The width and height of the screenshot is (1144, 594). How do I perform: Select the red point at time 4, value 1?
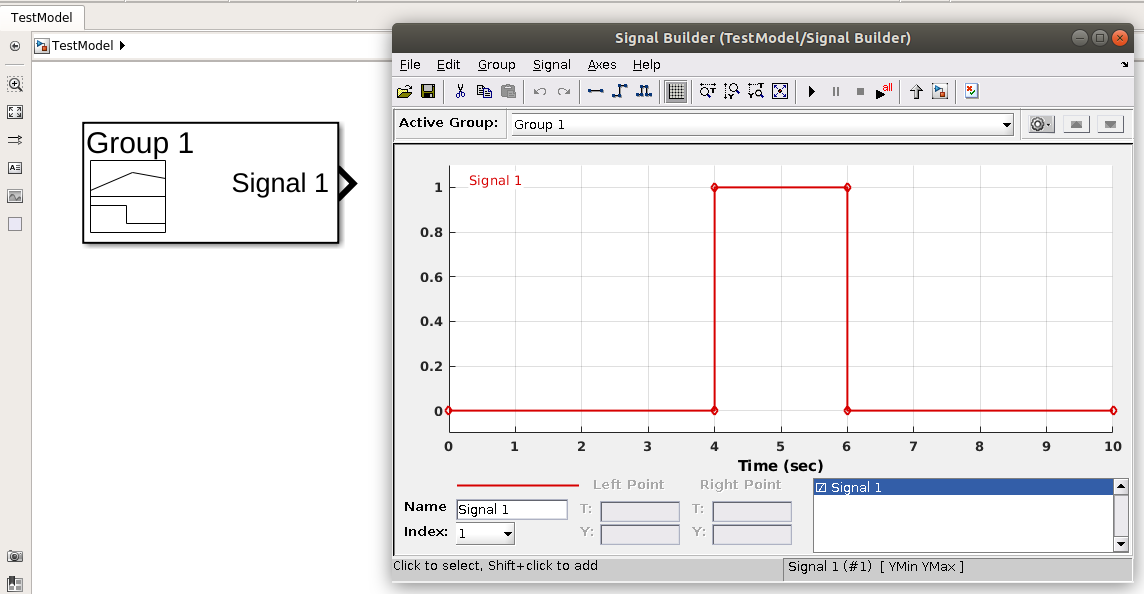click(x=714, y=188)
